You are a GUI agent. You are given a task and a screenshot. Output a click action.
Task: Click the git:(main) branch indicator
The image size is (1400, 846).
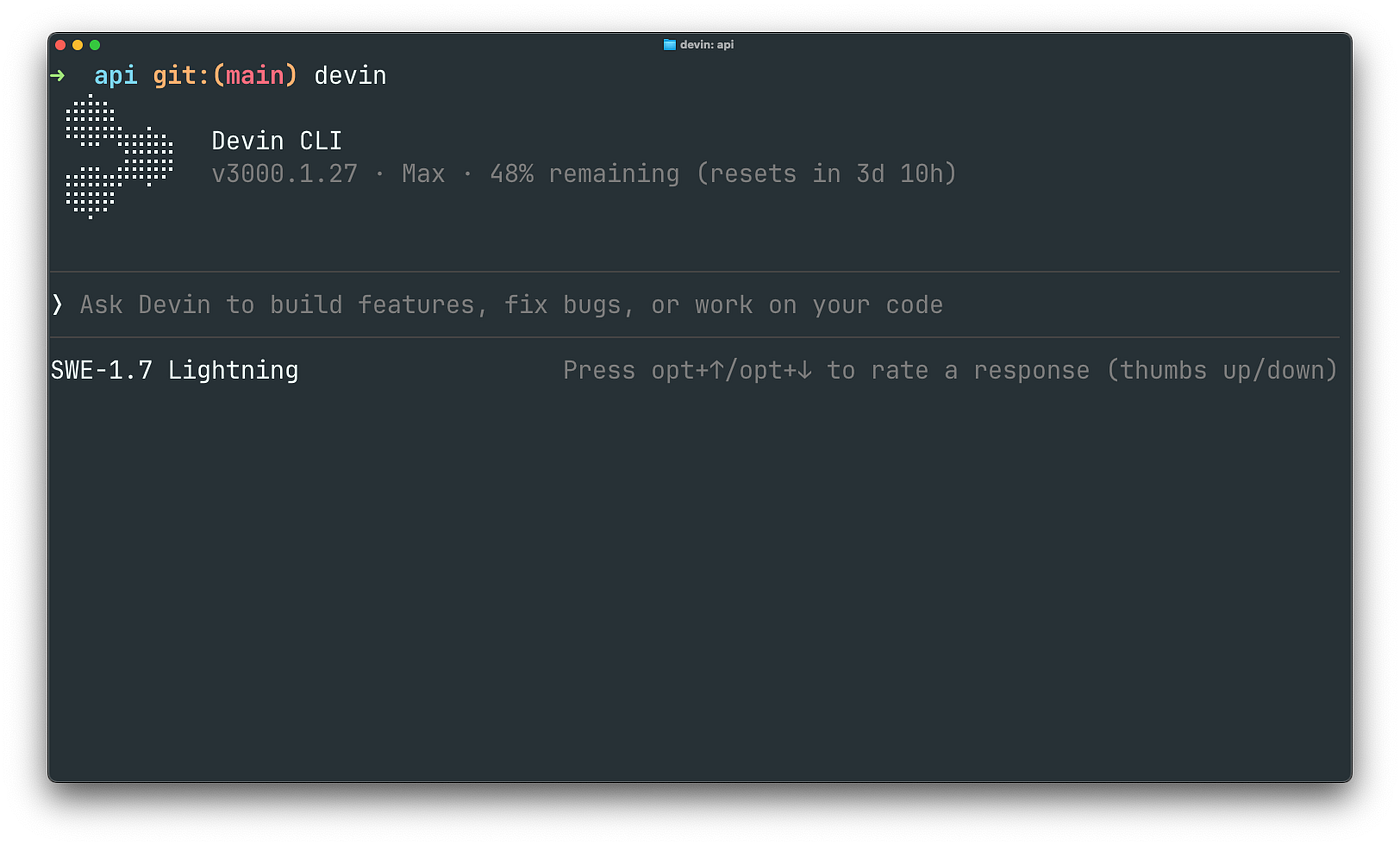click(x=225, y=76)
